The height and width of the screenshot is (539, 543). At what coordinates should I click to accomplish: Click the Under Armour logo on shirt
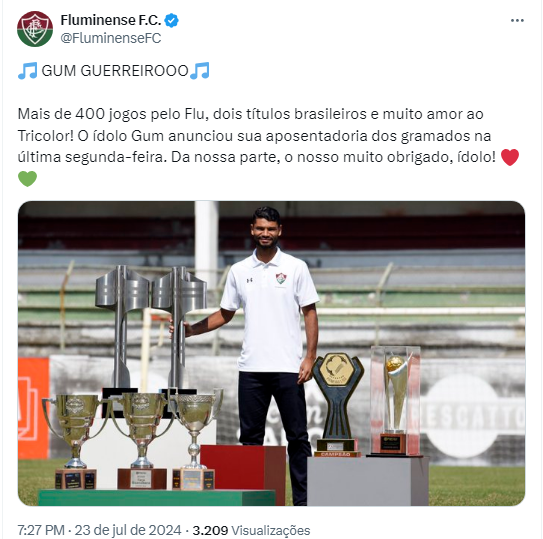point(249,280)
